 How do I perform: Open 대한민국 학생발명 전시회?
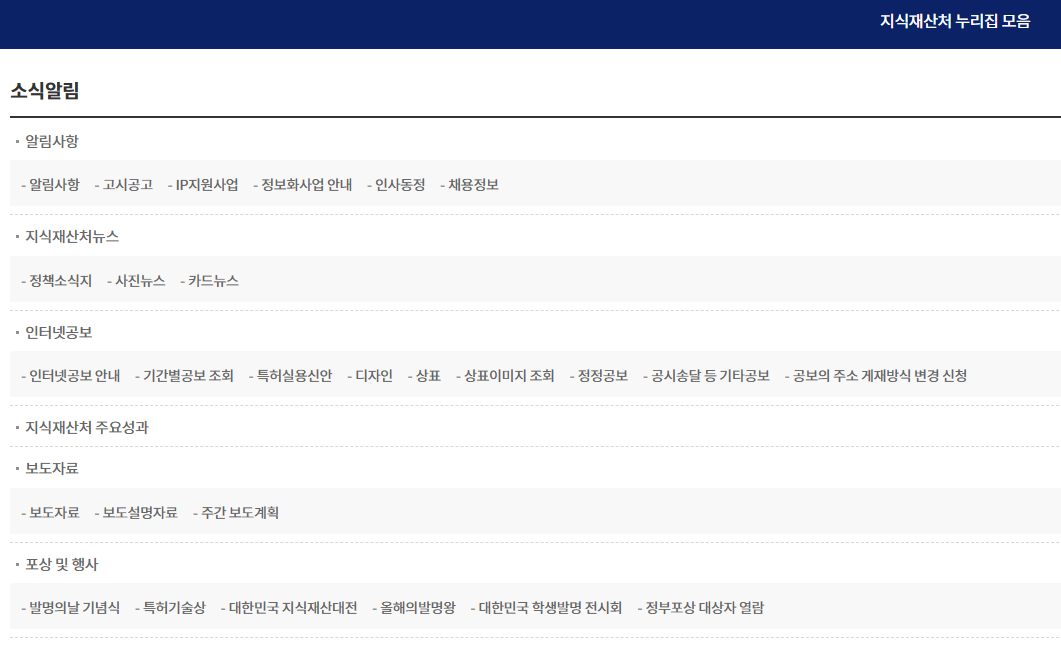550,608
